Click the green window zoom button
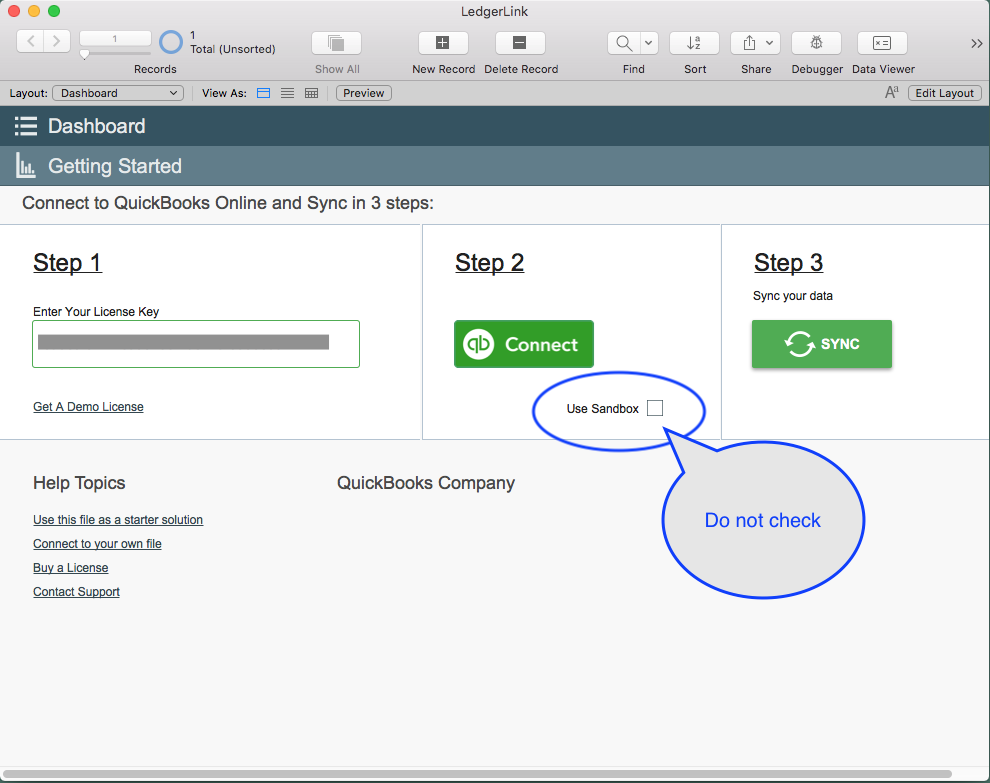 [54, 11]
